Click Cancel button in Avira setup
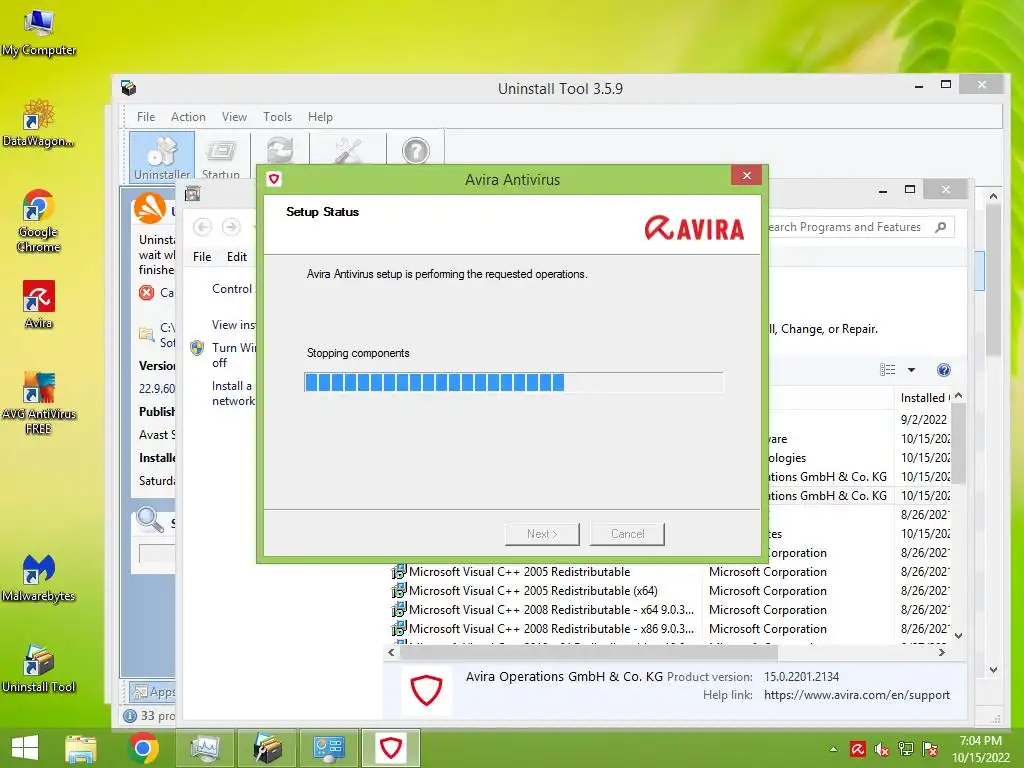1024x768 pixels. pyautogui.click(x=627, y=534)
